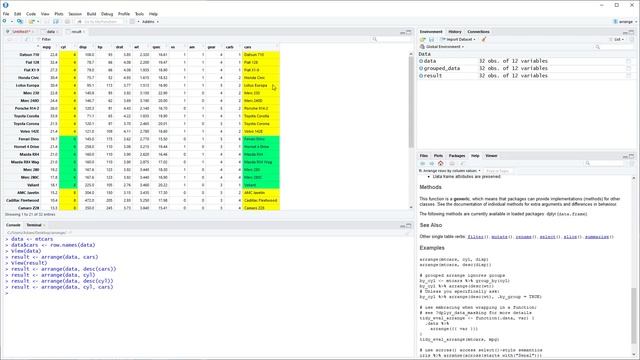
Task: Click the Filter funnel icon in data viewer
Action: click(39, 39)
